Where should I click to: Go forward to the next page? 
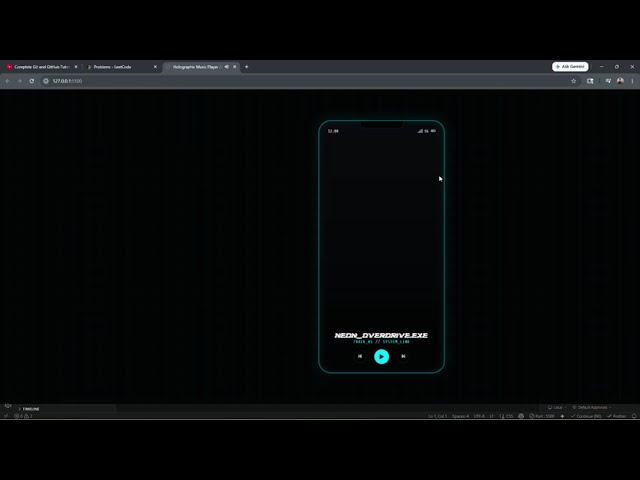click(20, 81)
